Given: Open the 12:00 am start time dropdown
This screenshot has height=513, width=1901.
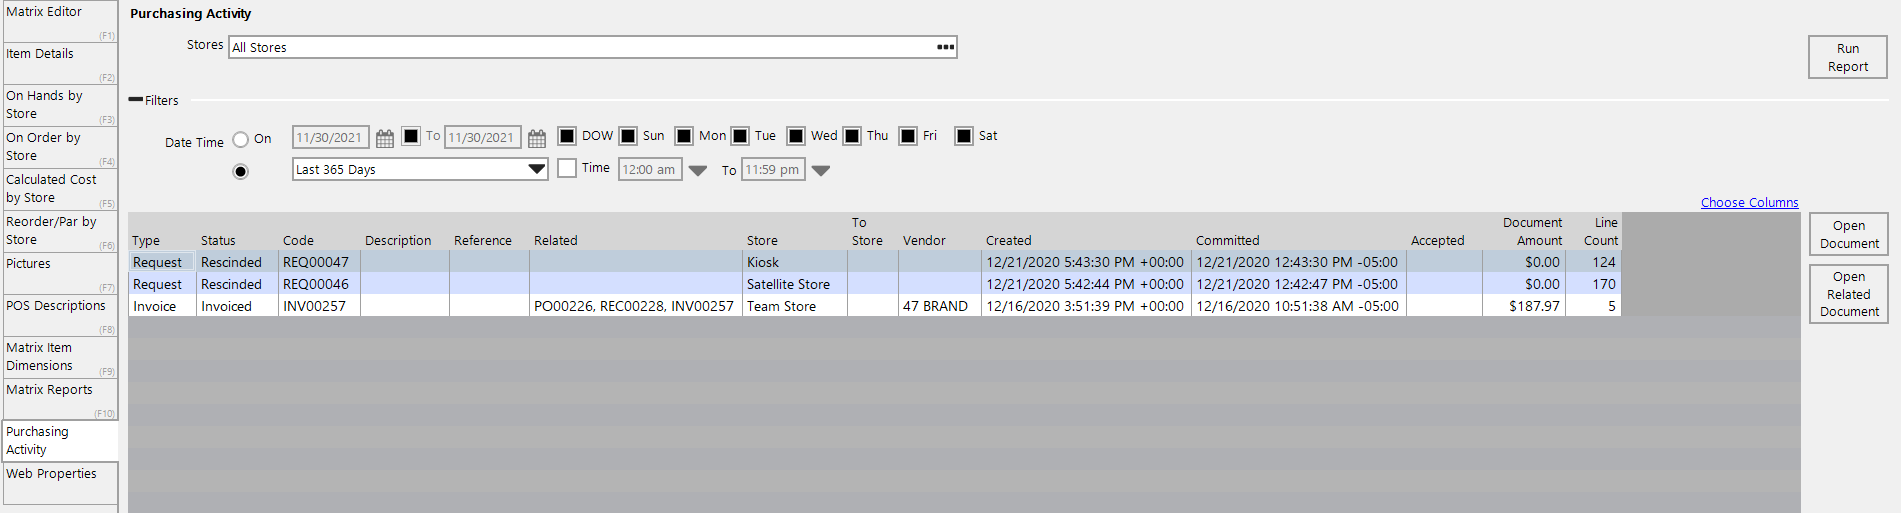Looking at the screenshot, I should tap(698, 171).
